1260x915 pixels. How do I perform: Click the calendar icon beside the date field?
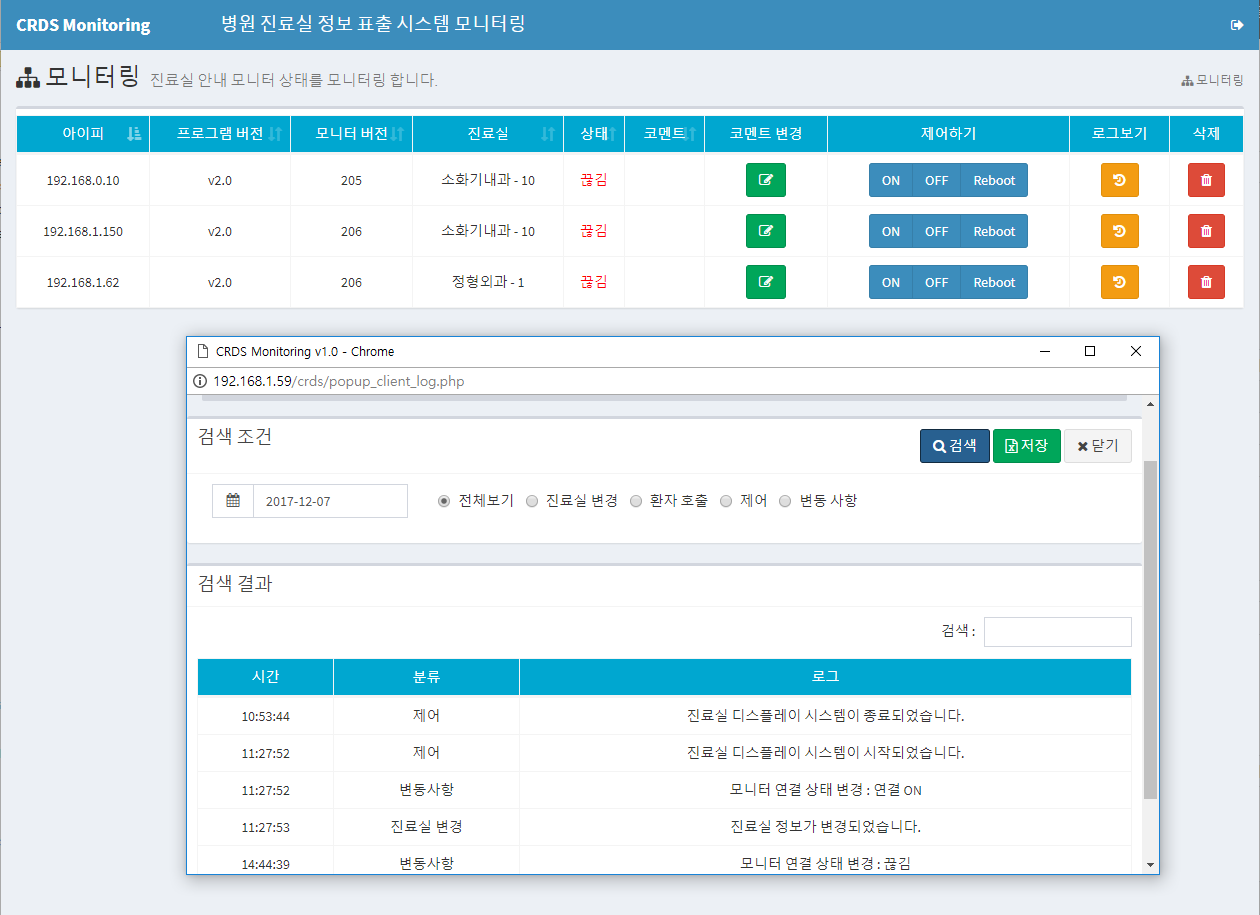click(x=233, y=501)
